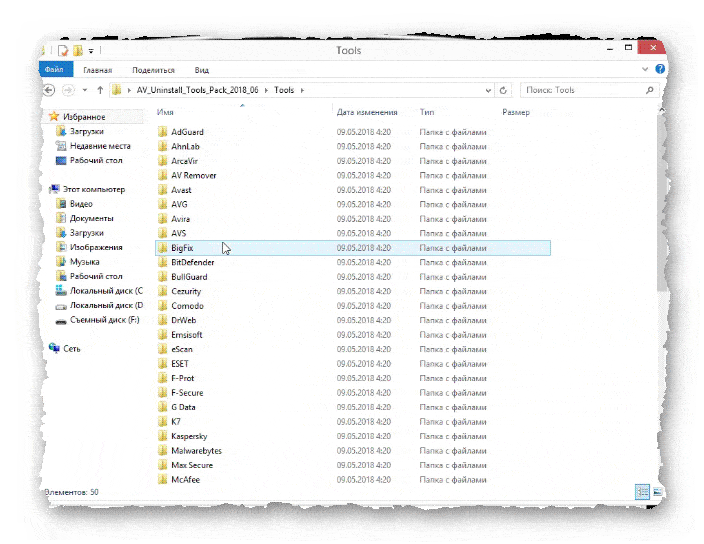The image size is (704, 544).
Task: Open Локальный диск (D in the sidebar
Action: [106, 305]
